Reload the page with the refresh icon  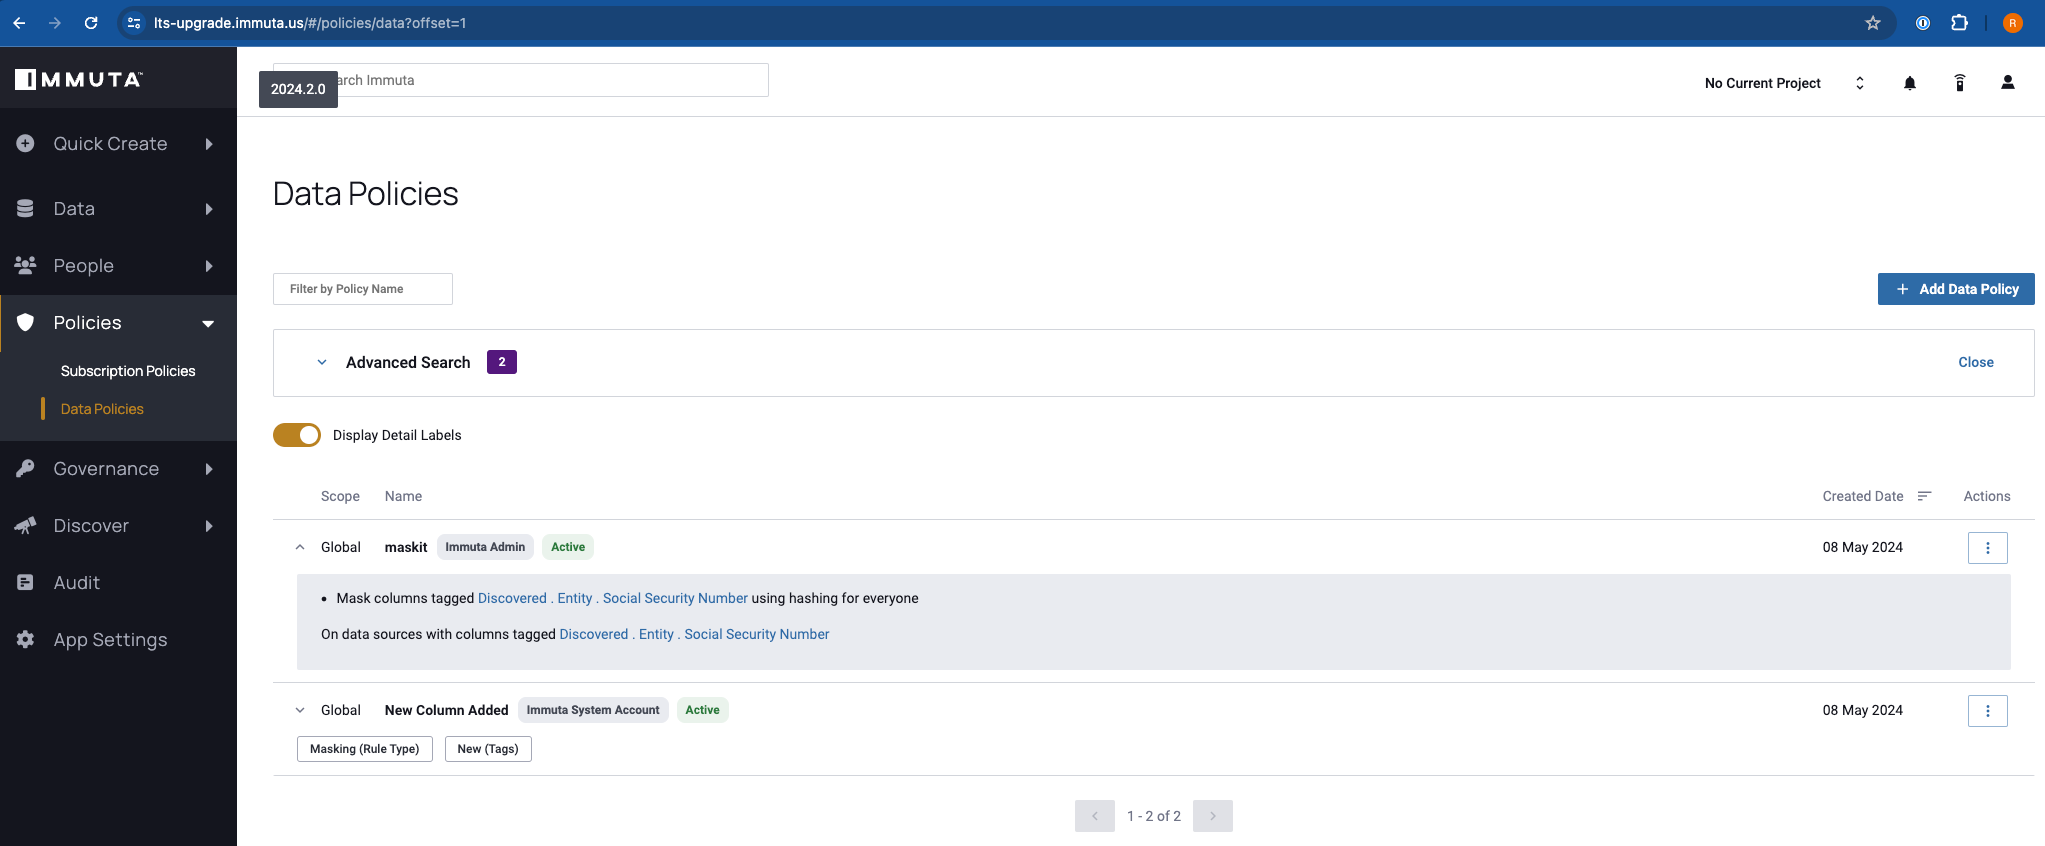tap(91, 23)
